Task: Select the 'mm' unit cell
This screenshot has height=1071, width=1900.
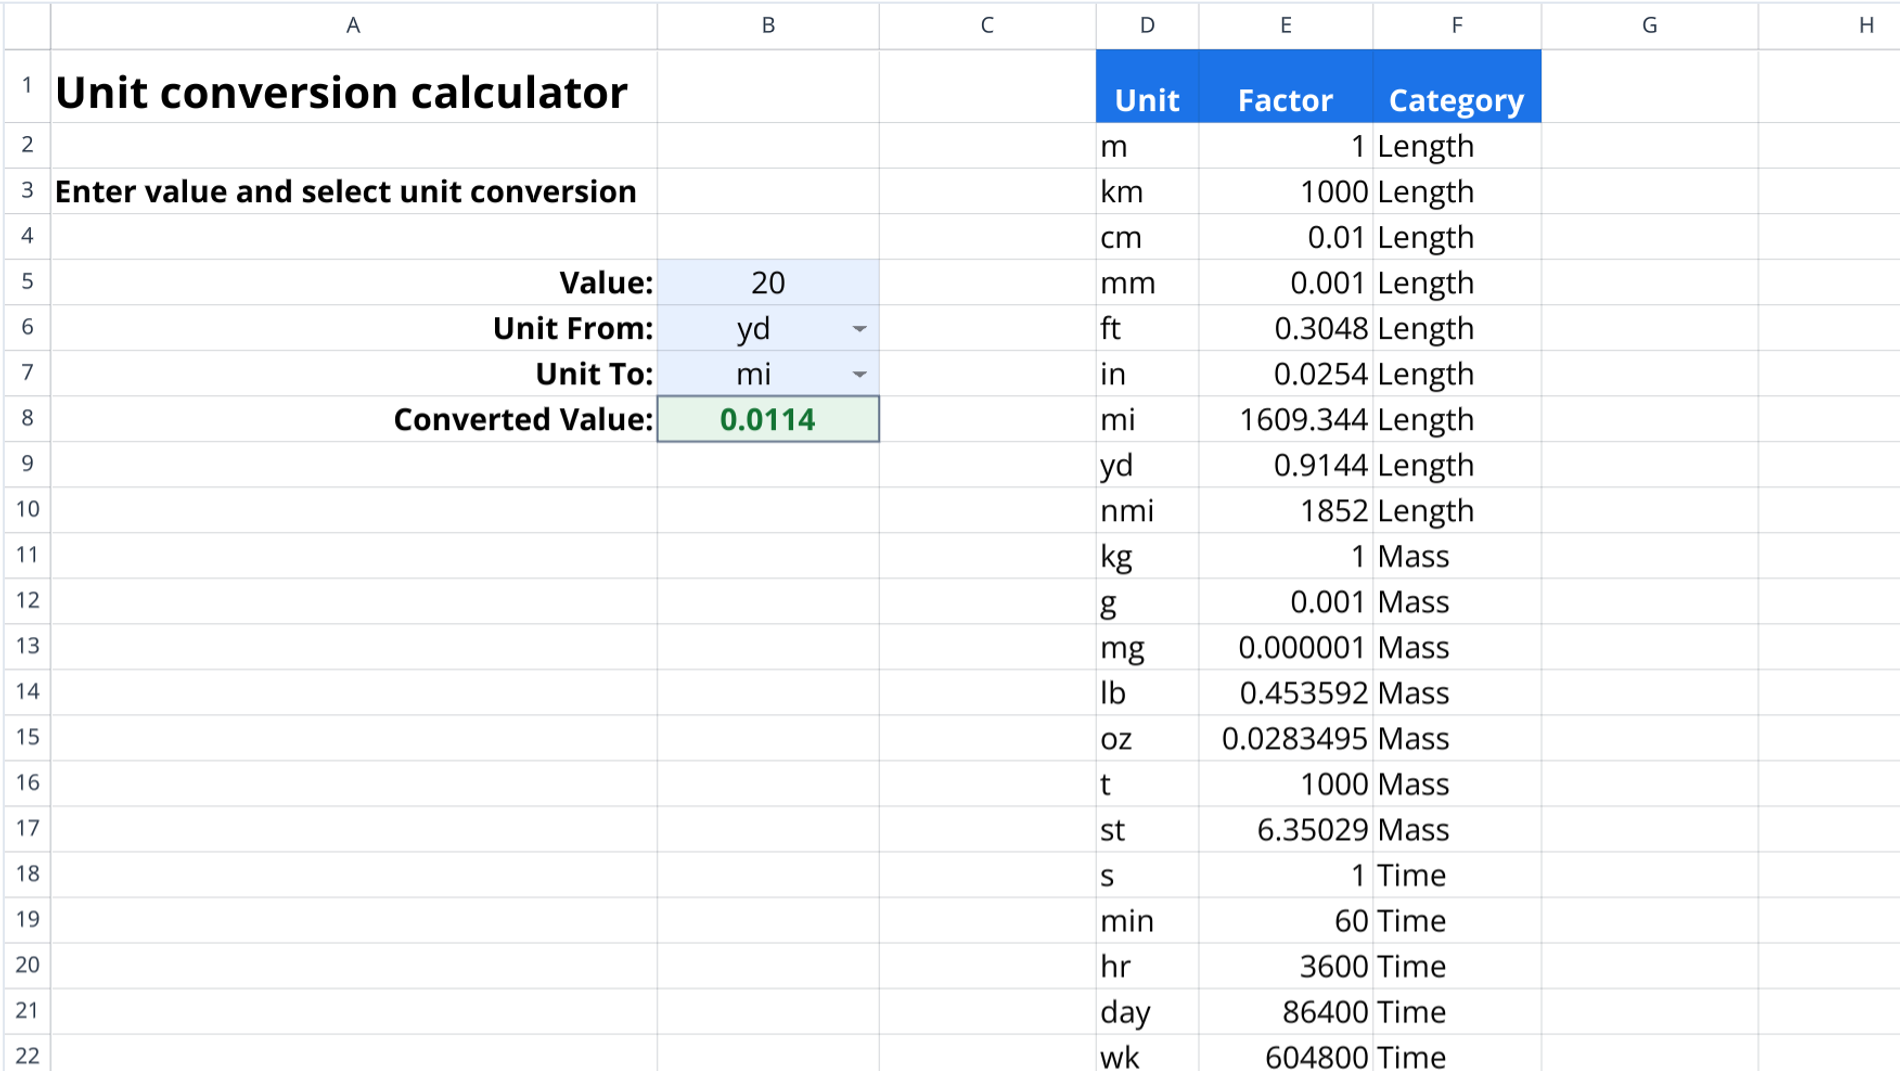Action: click(1147, 283)
